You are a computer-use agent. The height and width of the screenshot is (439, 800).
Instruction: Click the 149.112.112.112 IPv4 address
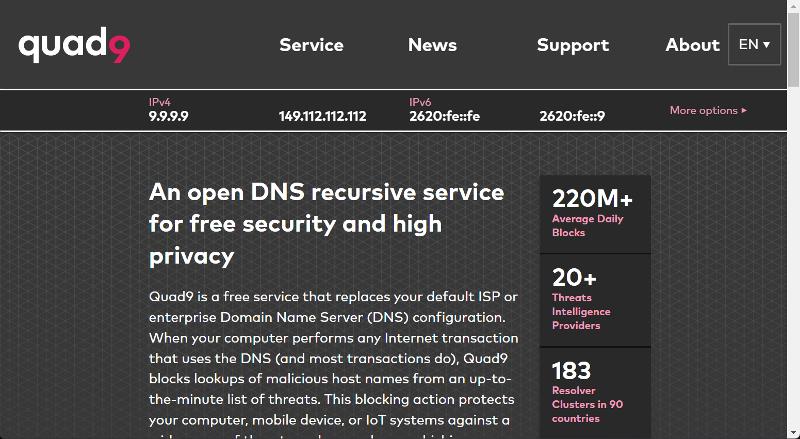[322, 116]
